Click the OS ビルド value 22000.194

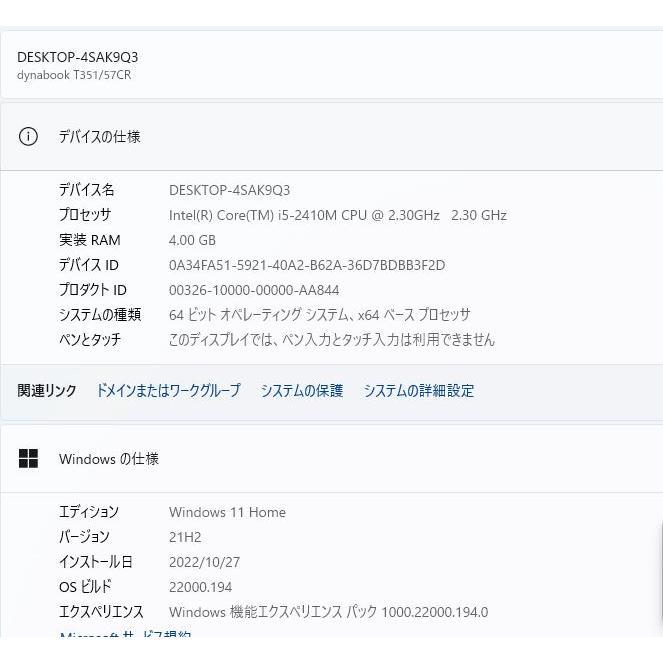(200, 587)
